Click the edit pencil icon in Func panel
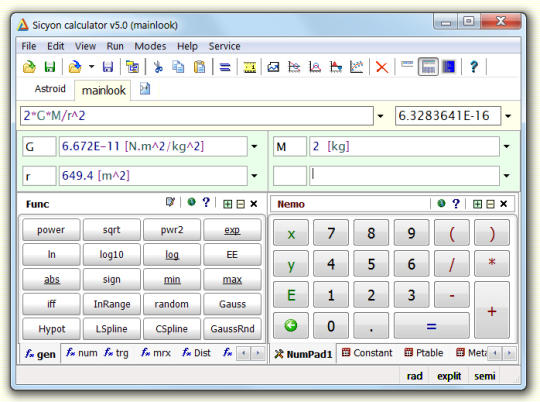 tap(170, 202)
